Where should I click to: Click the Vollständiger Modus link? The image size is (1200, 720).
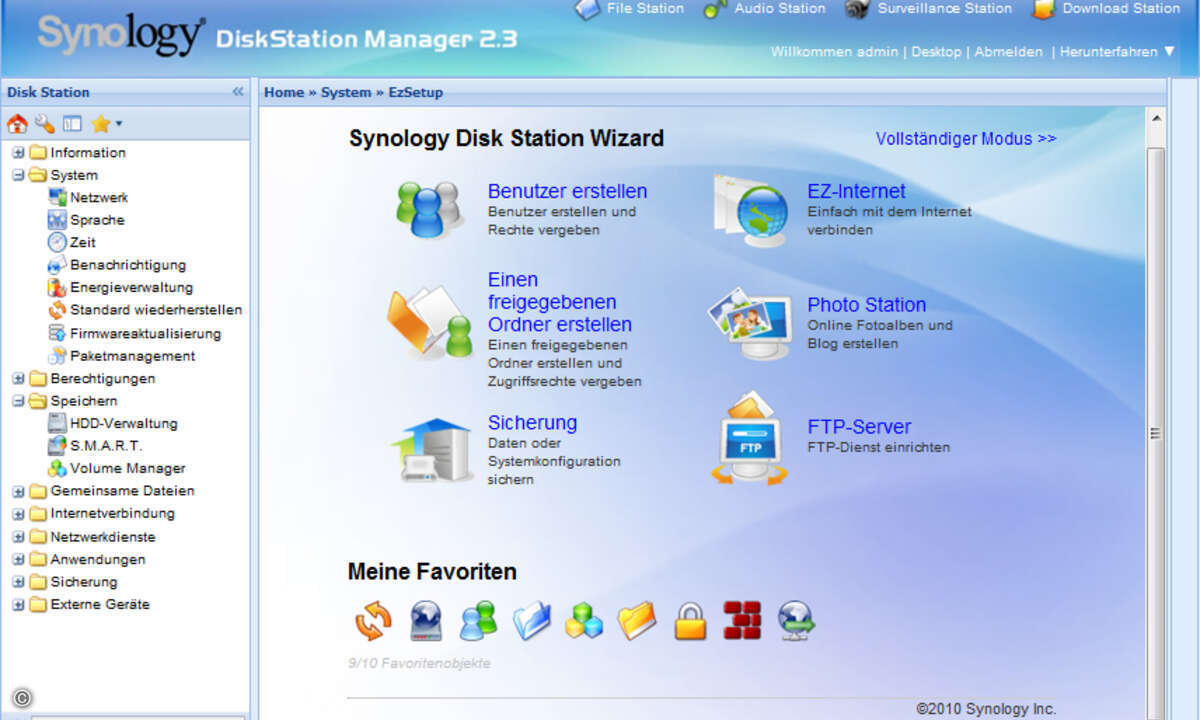pos(966,139)
